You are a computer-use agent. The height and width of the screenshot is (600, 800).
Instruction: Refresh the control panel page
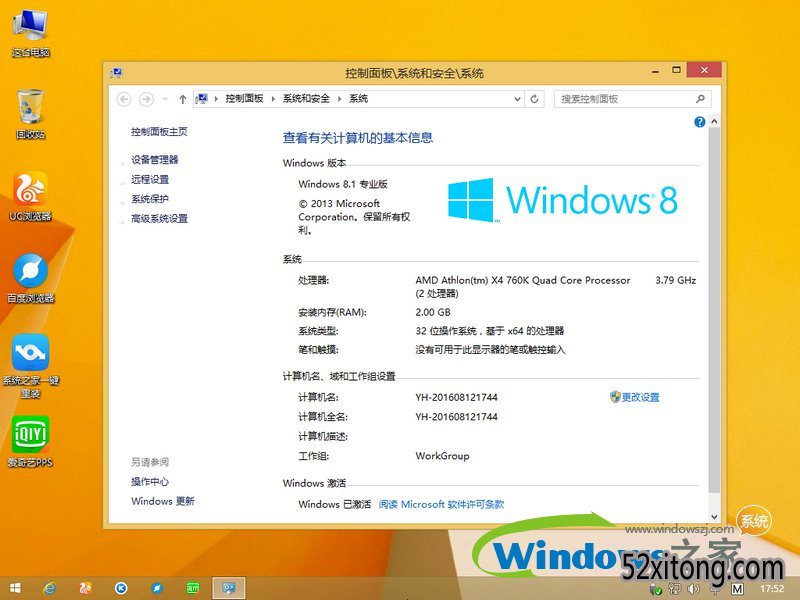(534, 99)
